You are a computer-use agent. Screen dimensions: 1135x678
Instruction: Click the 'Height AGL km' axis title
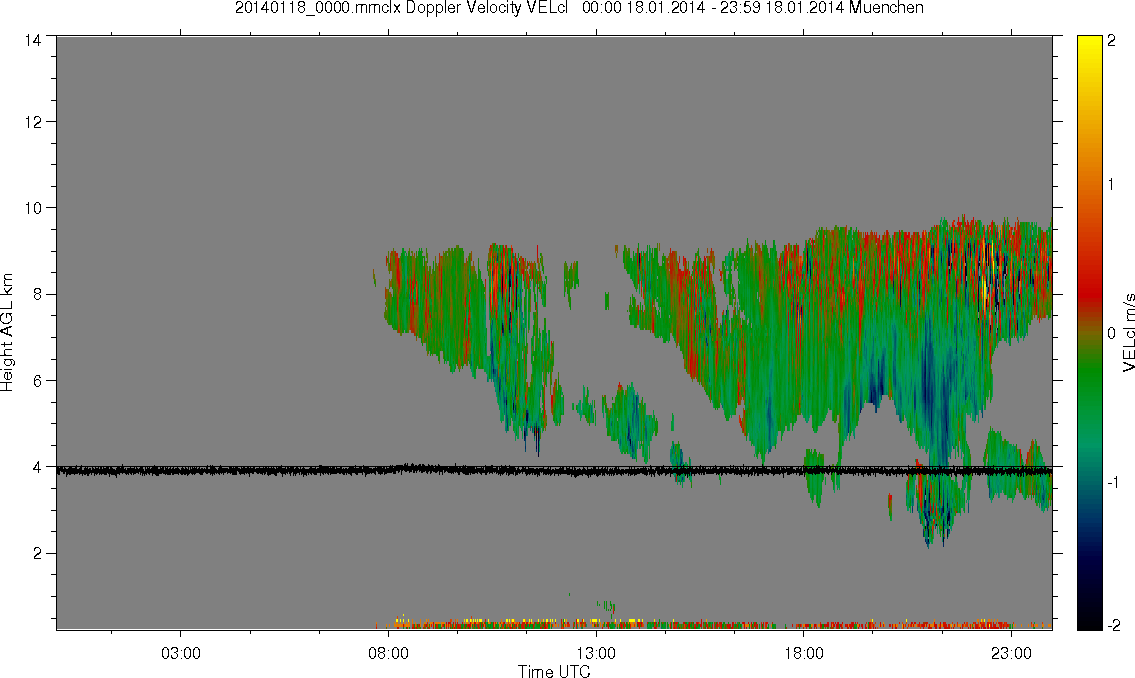pos(7,333)
